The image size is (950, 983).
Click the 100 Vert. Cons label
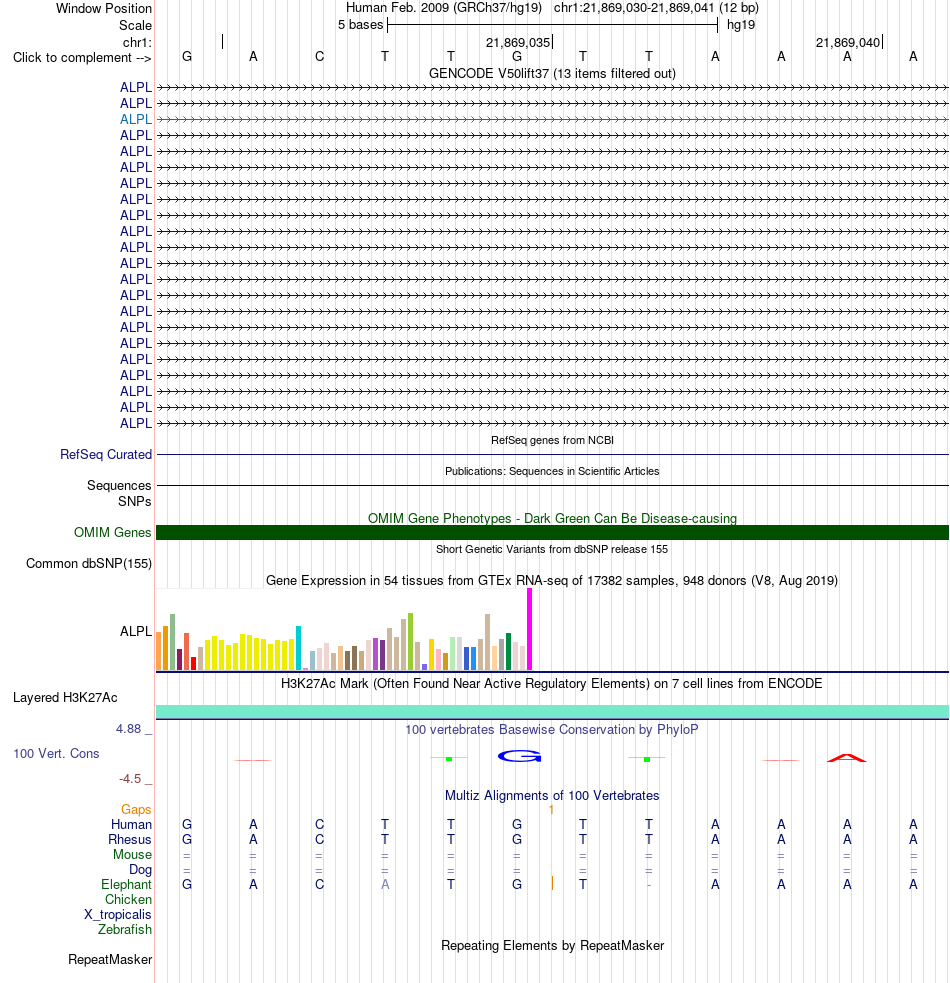[56, 754]
